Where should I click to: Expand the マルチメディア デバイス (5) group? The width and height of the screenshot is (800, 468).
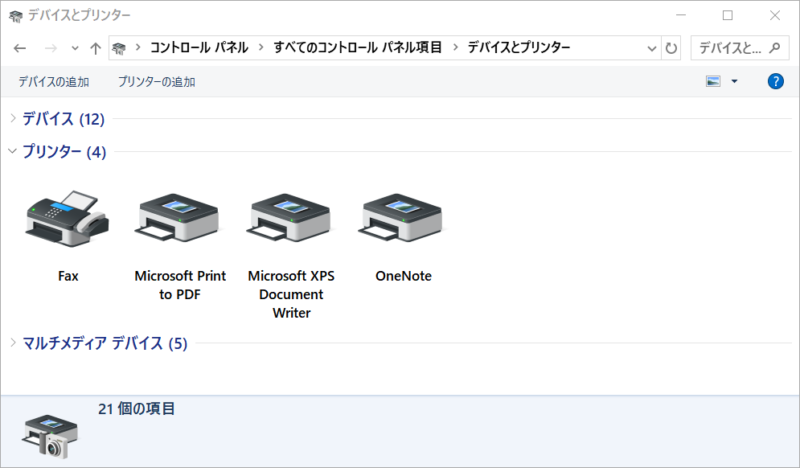pyautogui.click(x=13, y=344)
